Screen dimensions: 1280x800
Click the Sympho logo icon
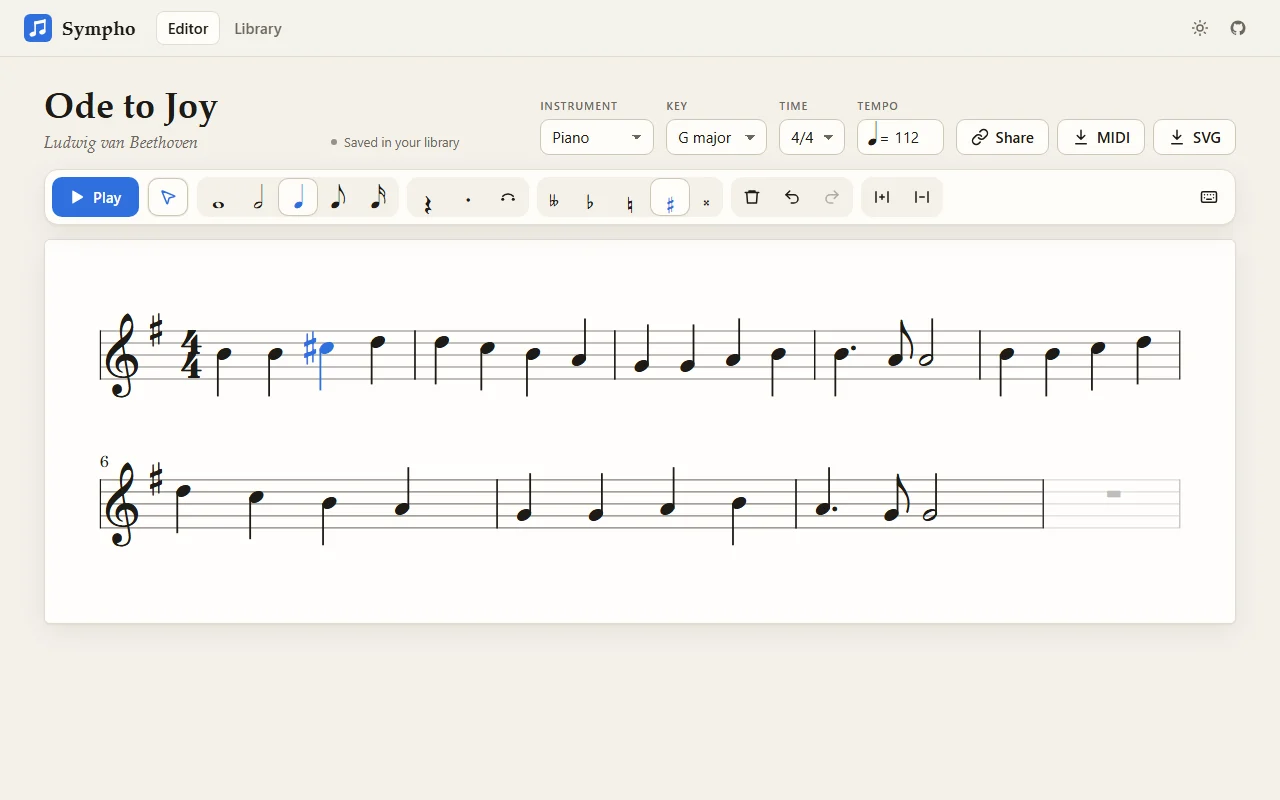[38, 28]
